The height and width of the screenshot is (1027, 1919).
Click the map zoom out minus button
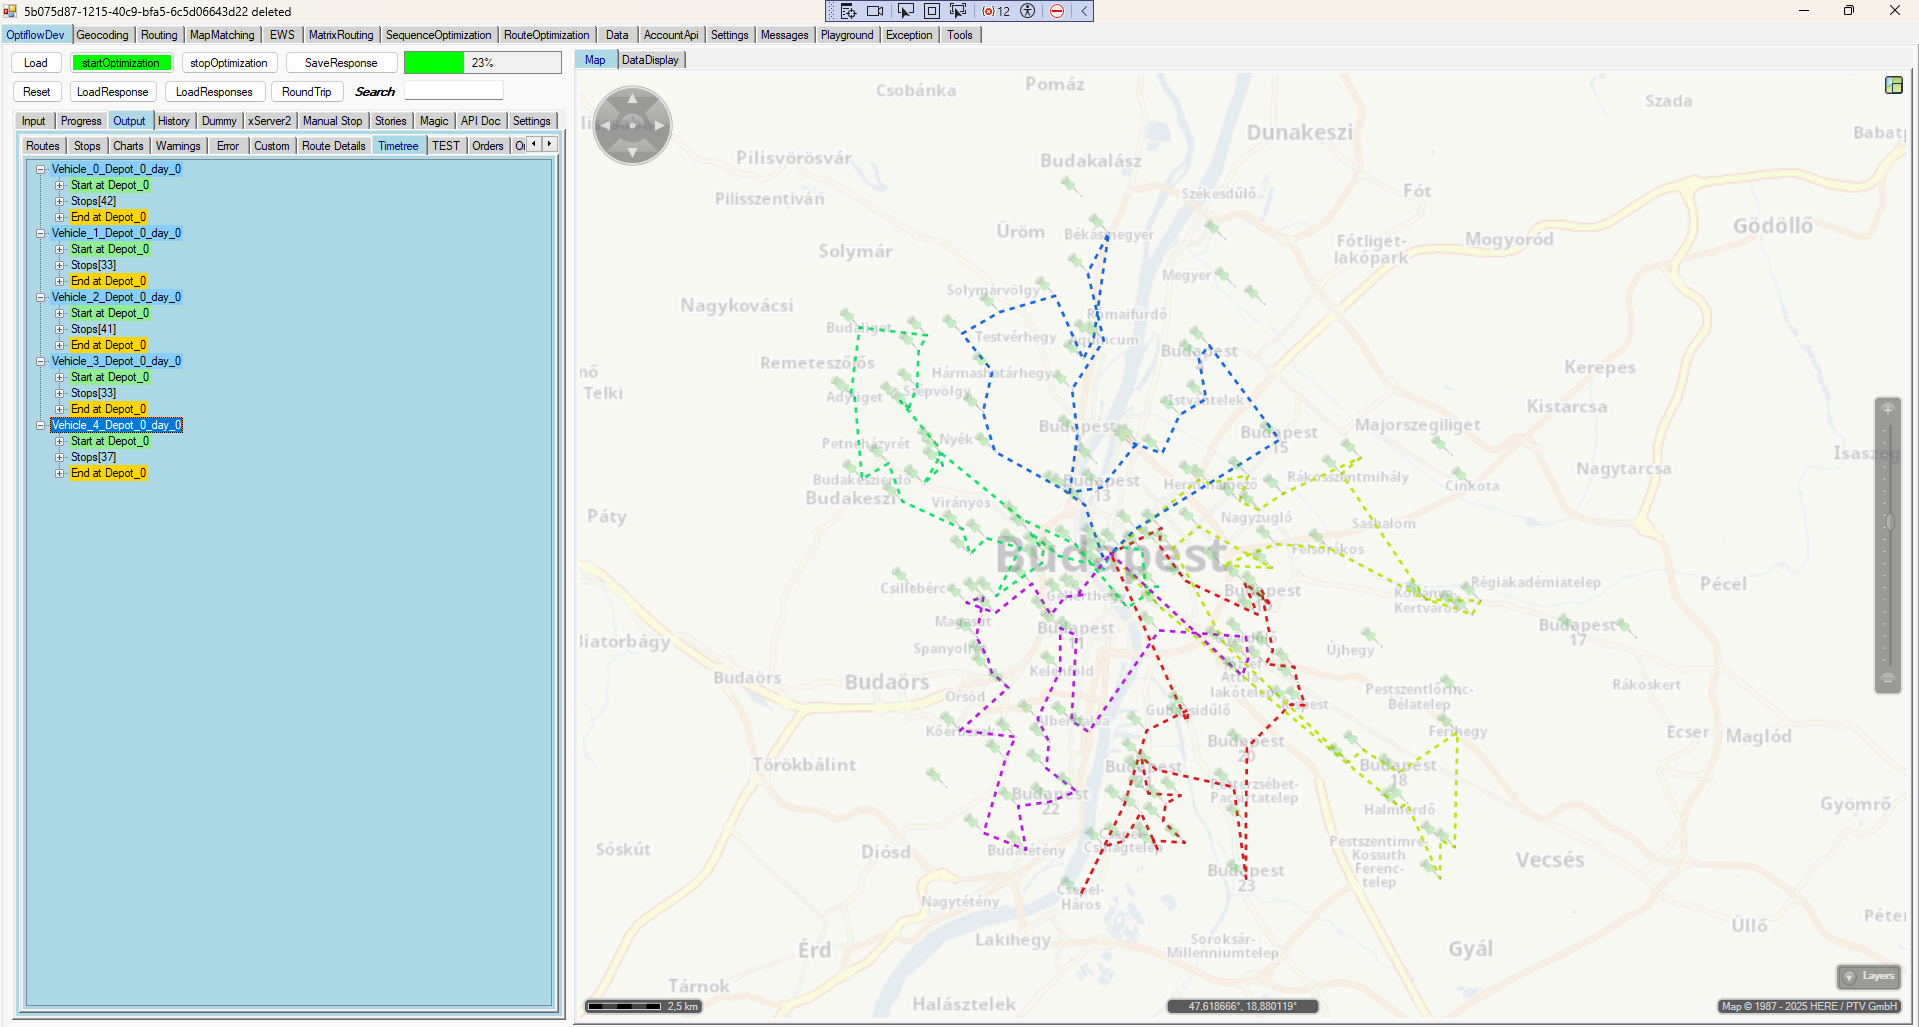pyautogui.click(x=1888, y=678)
